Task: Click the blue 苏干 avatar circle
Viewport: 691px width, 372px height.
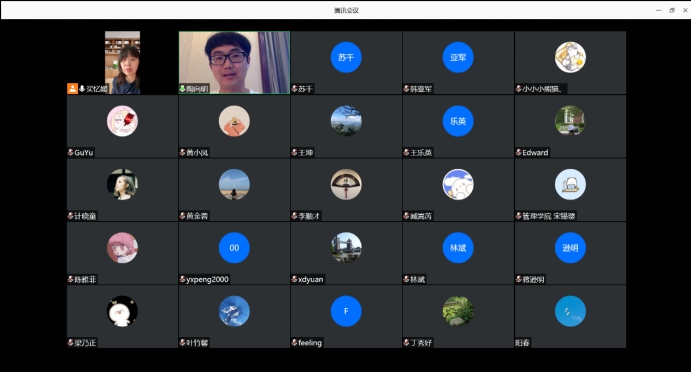Action: (346, 57)
